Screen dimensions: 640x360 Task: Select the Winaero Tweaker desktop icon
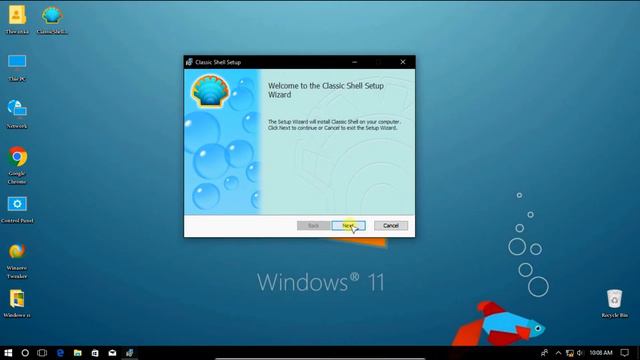17,260
